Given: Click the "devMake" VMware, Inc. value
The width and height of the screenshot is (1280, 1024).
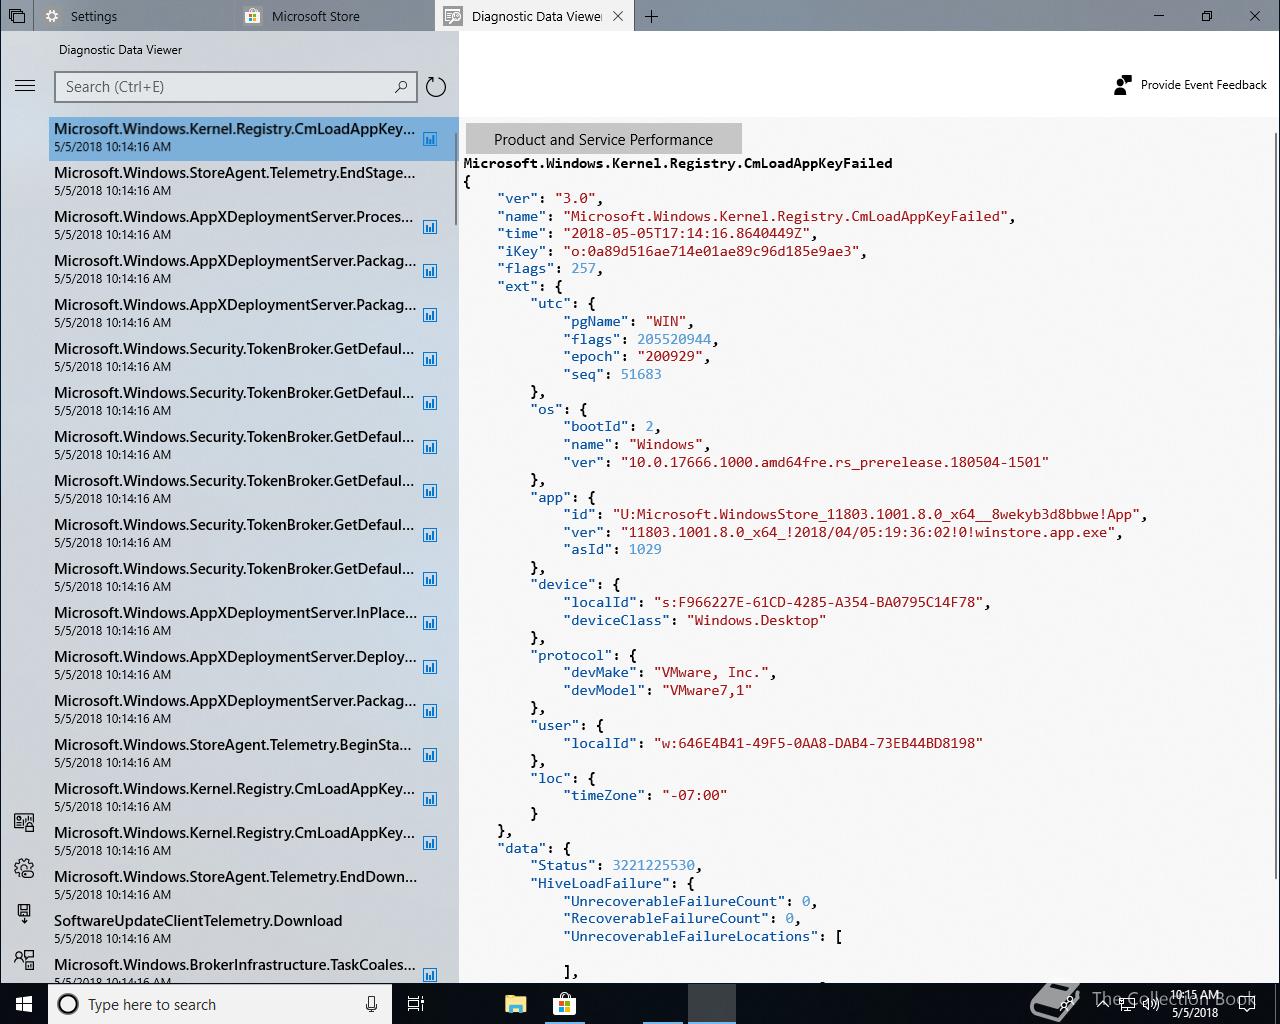Looking at the screenshot, I should (711, 672).
